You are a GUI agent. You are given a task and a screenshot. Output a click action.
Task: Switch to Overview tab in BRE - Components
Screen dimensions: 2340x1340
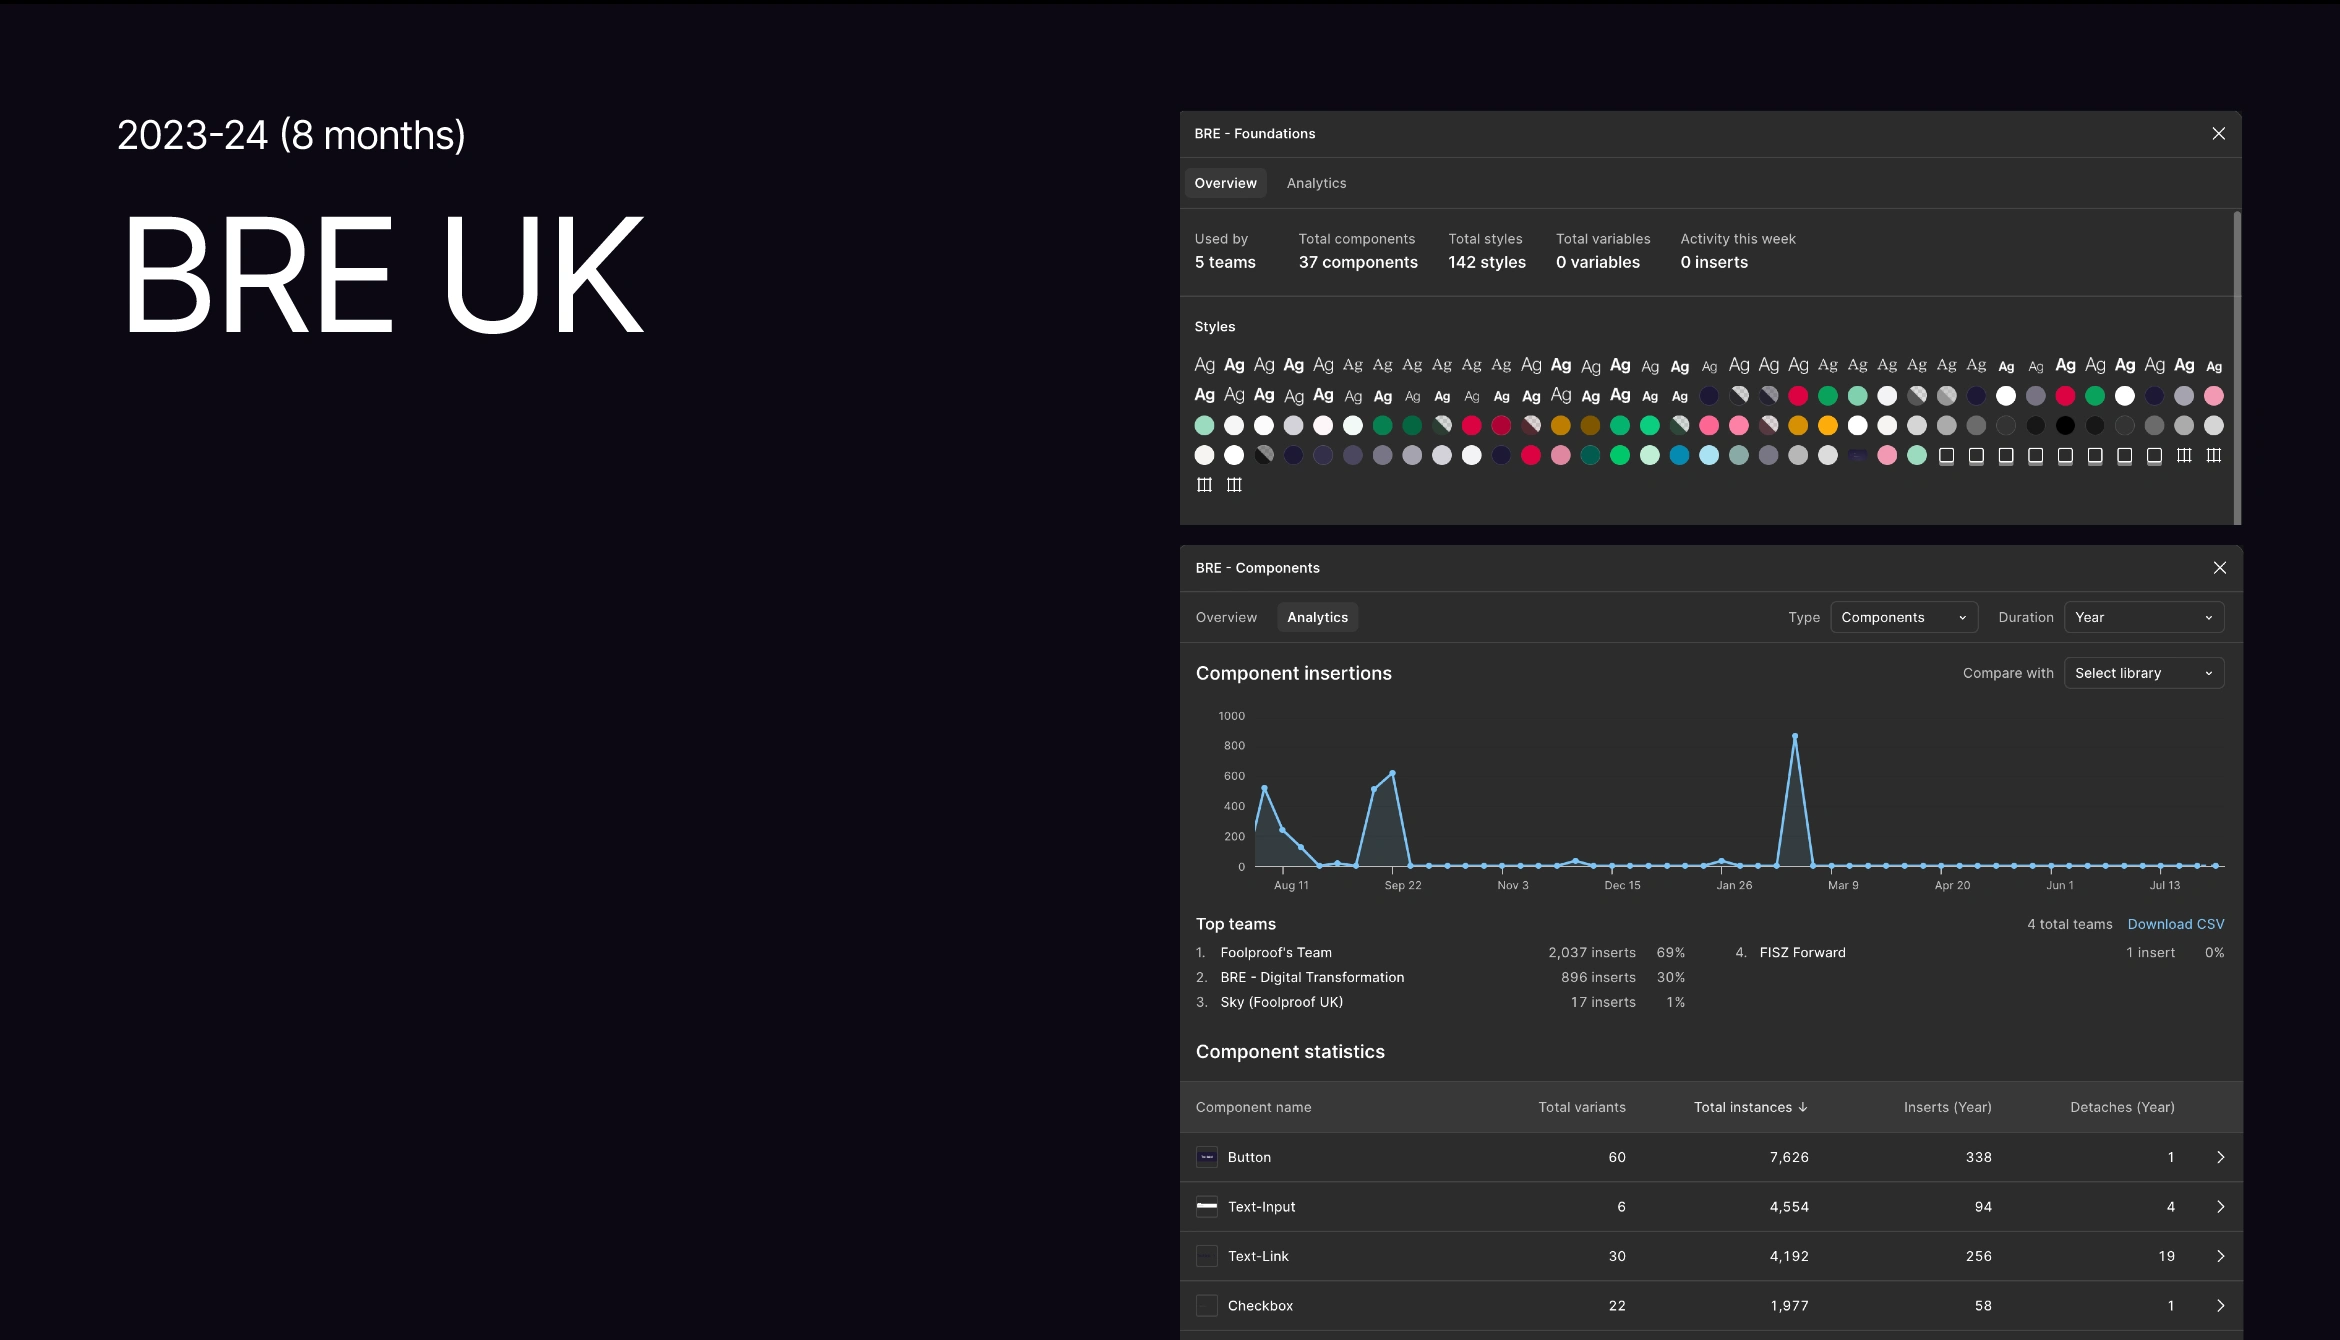click(x=1226, y=617)
